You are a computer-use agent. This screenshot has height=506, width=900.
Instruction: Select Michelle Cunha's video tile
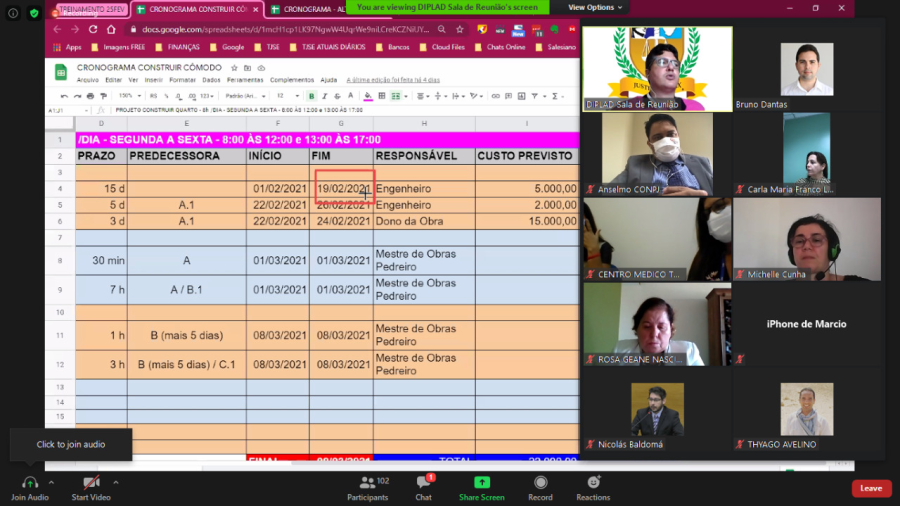tap(806, 238)
